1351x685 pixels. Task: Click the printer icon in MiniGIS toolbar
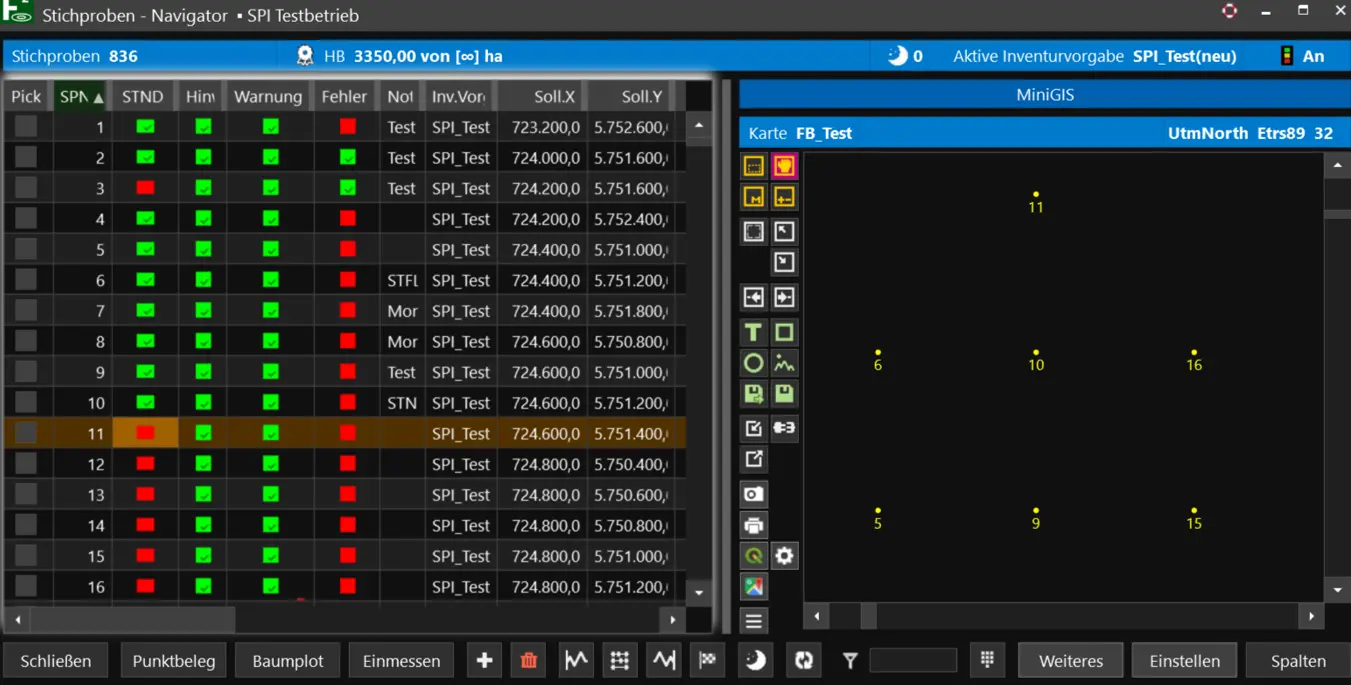coord(754,525)
